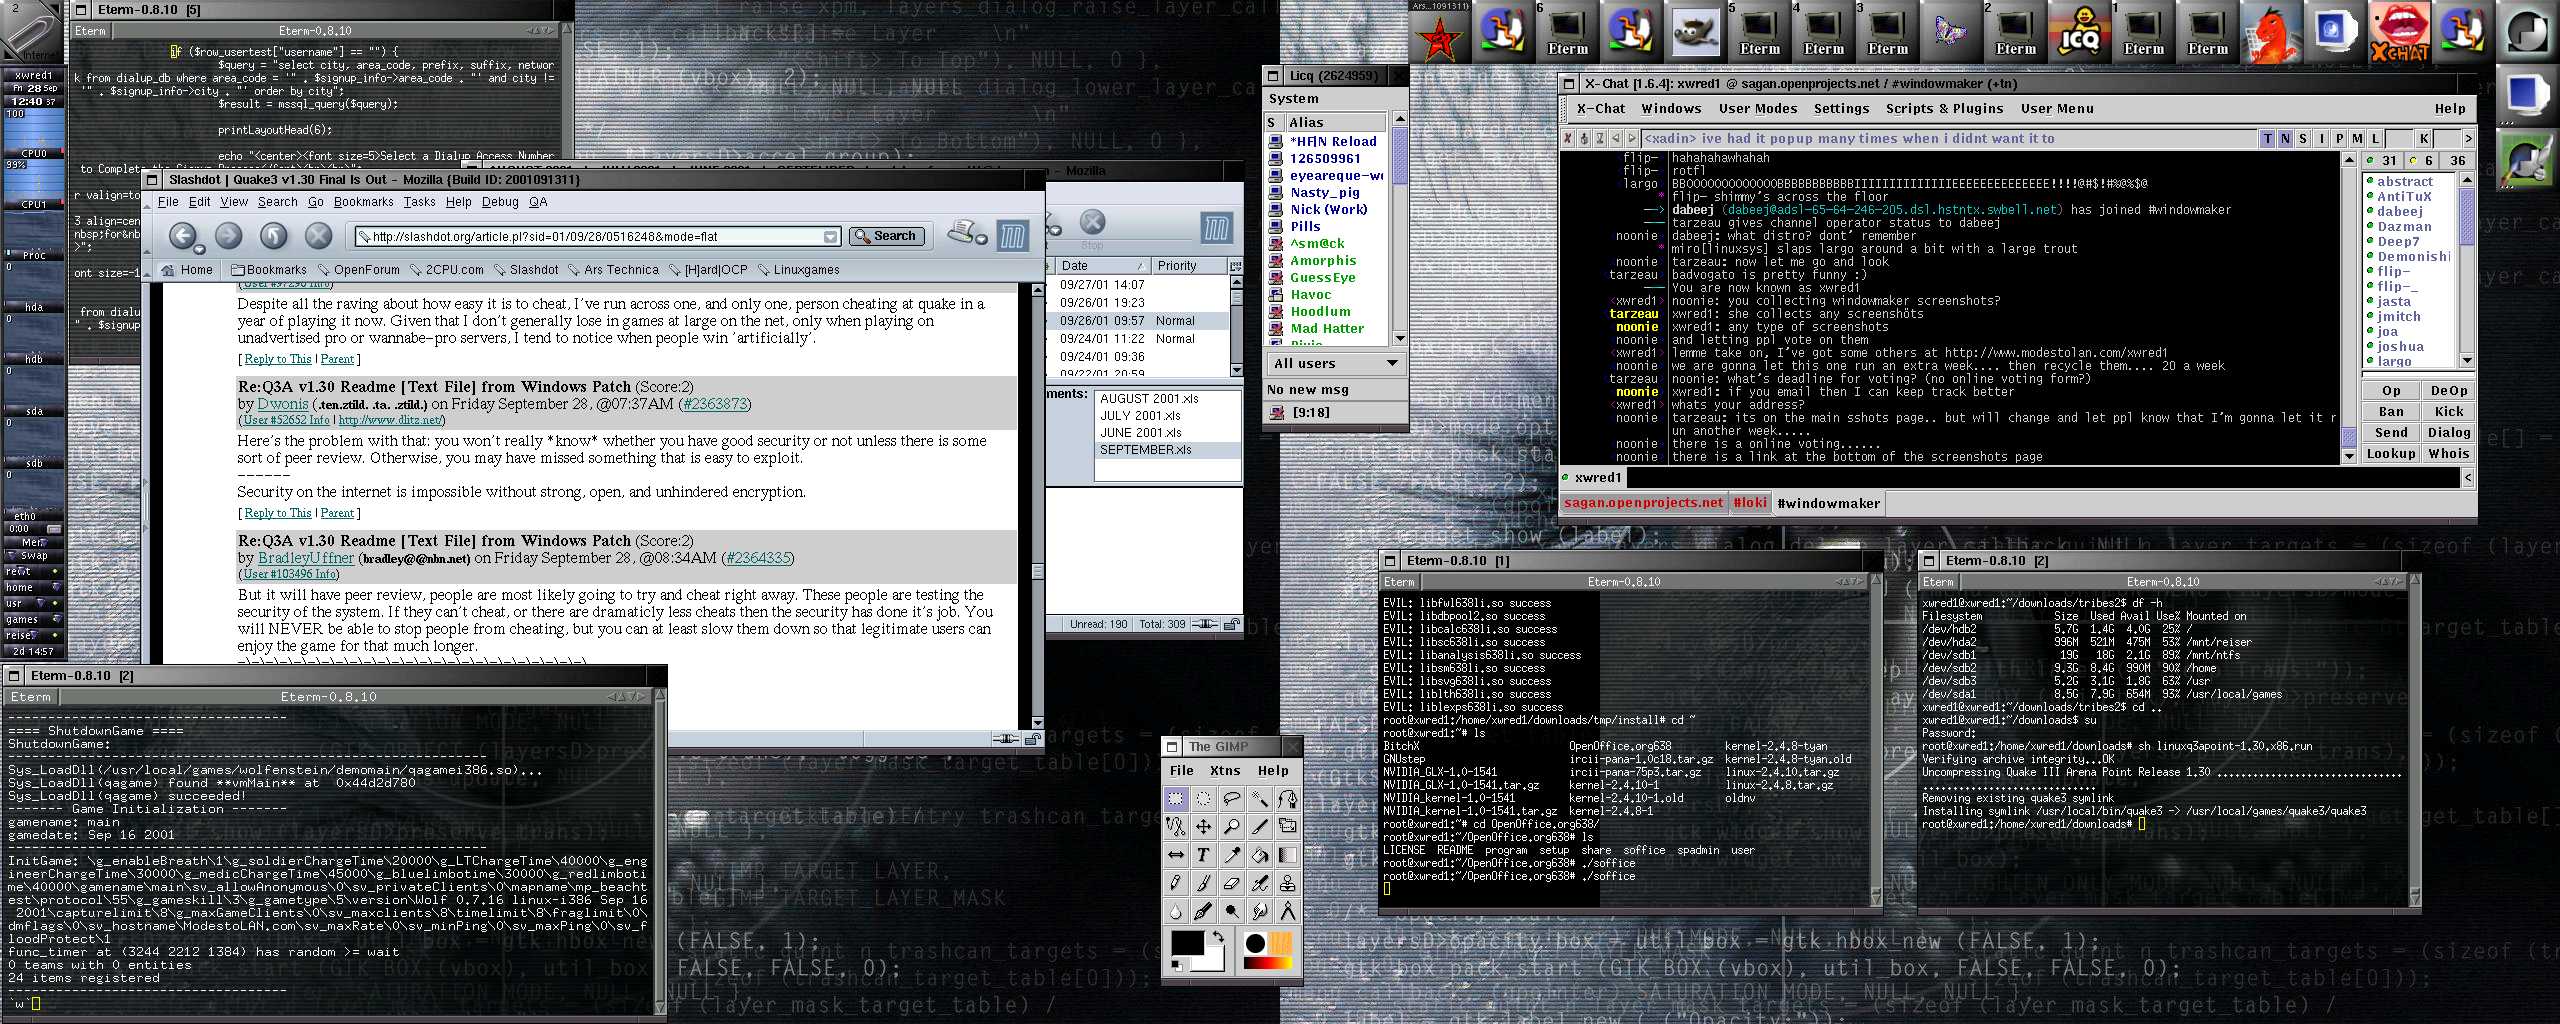Switch to the sagan.openprojects.net tab
Viewport: 2560px width, 1024px height.
pyautogui.click(x=1644, y=503)
